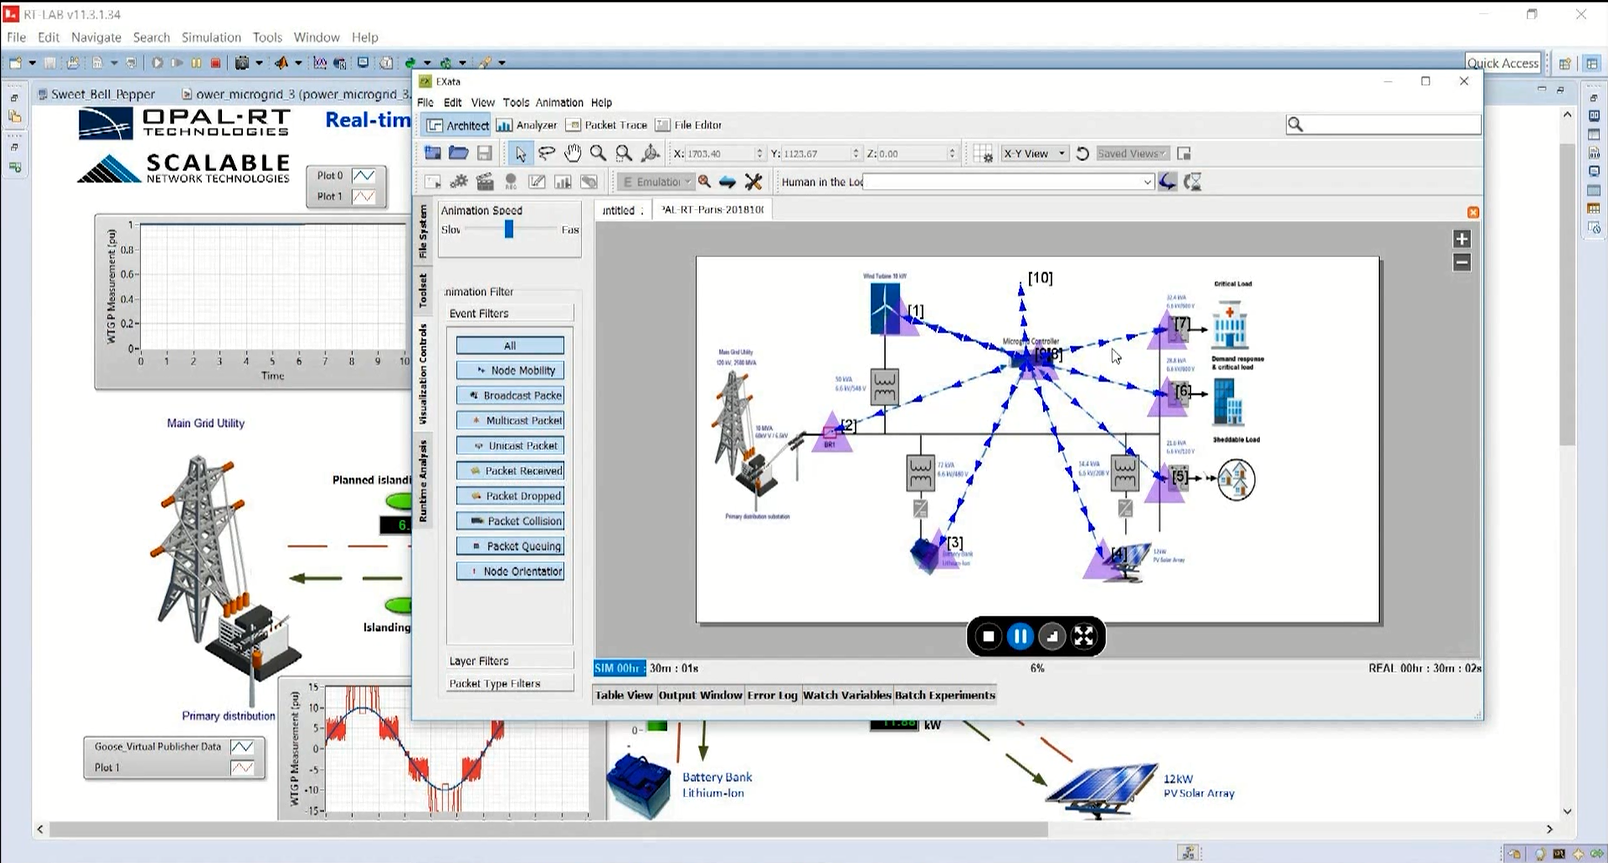Toggle the Broadcast Packet event filter
This screenshot has width=1608, height=863.
pos(510,395)
